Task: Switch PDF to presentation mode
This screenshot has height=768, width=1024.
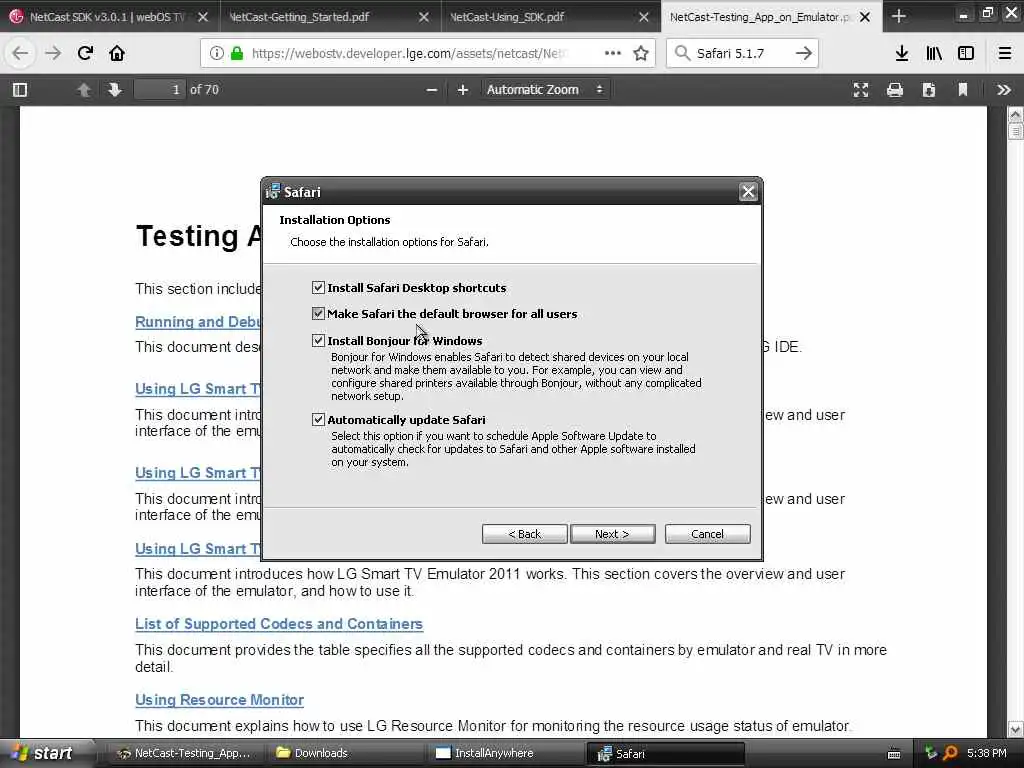Action: [x=861, y=89]
